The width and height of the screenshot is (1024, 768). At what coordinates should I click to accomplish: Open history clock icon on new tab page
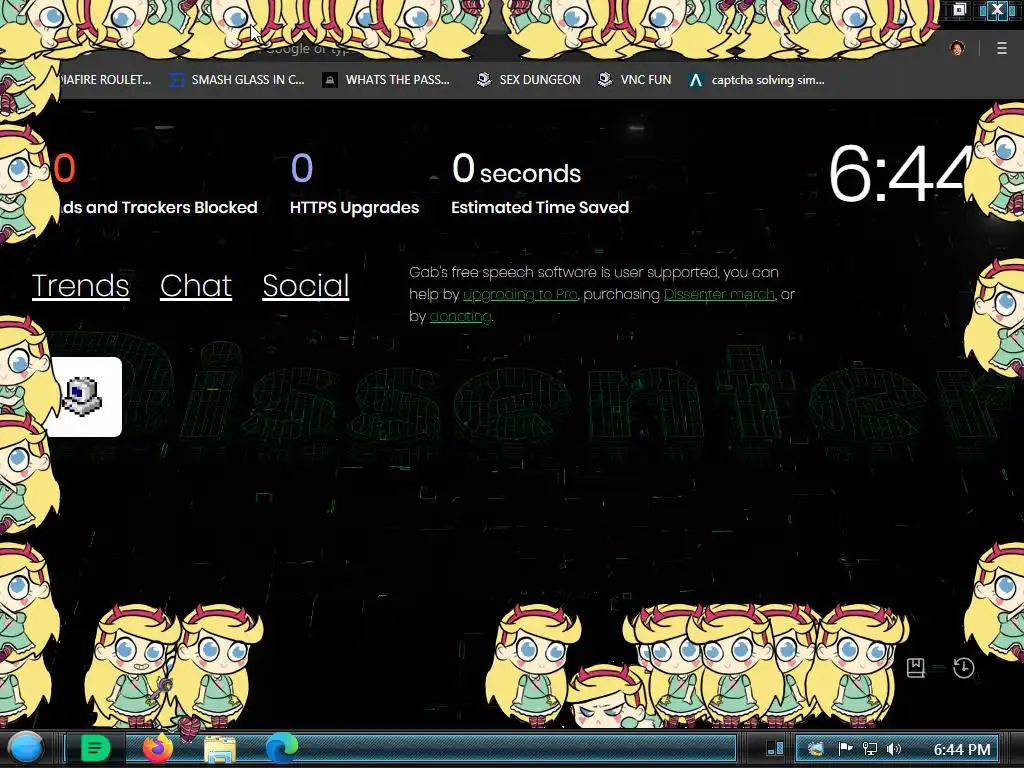[964, 667]
